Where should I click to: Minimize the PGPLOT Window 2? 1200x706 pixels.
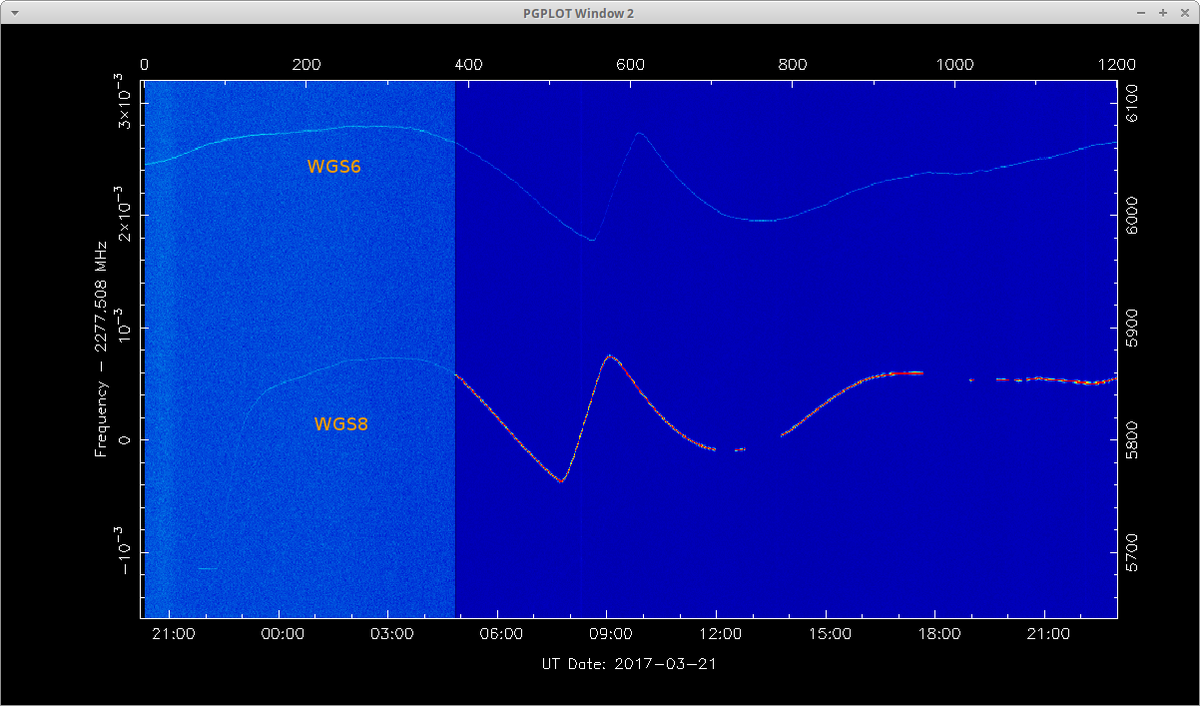point(1143,13)
